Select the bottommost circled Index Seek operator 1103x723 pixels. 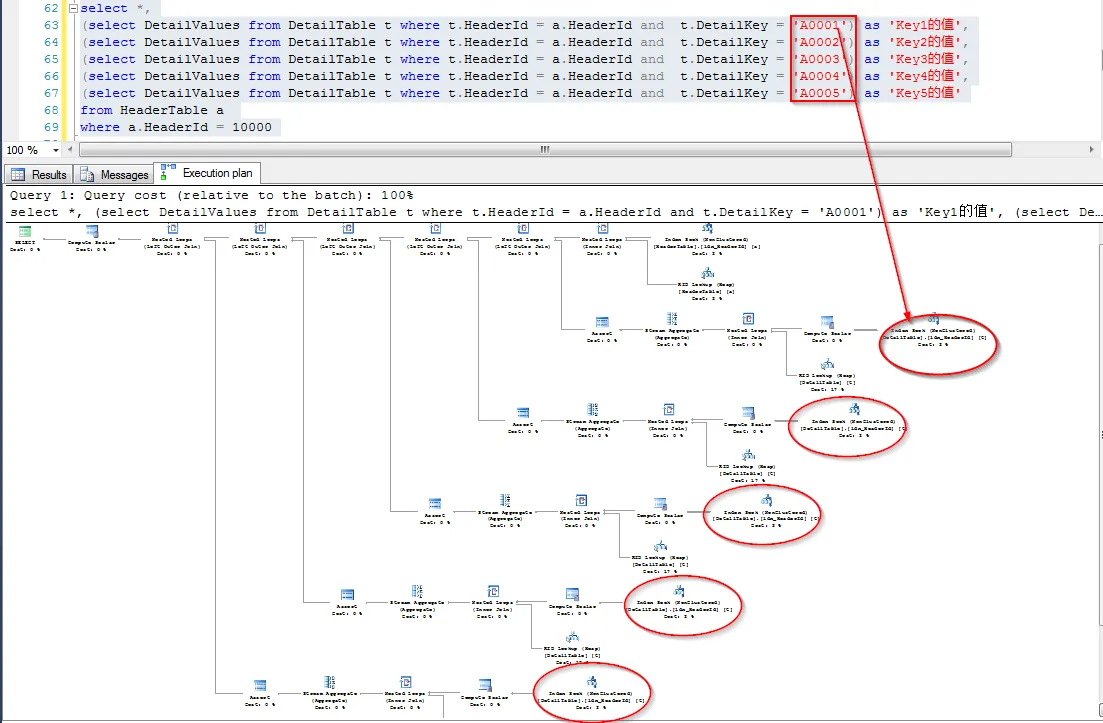coord(591,692)
